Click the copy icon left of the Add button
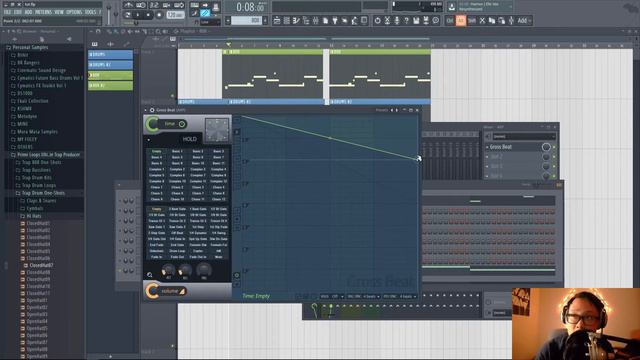Screen dimensions: 640x360 click(492, 20)
